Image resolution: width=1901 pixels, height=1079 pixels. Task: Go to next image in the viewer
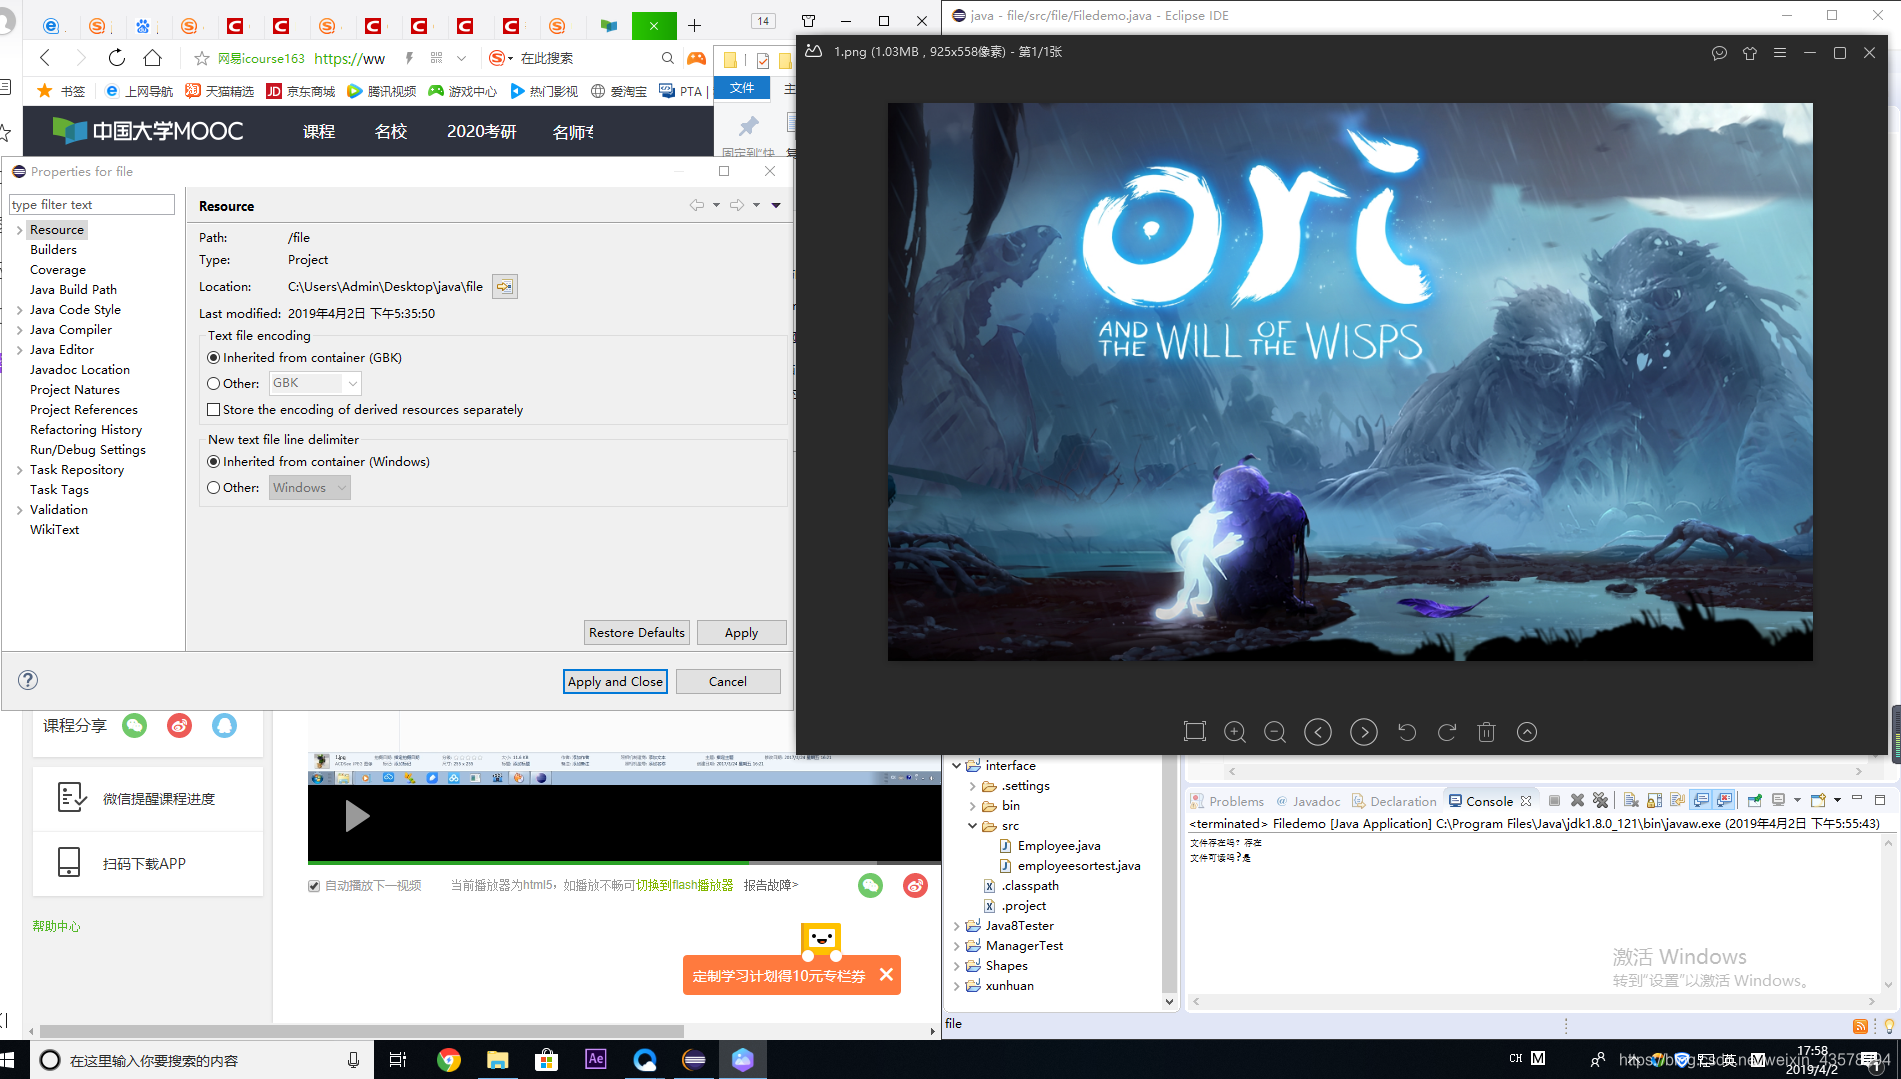click(1364, 732)
